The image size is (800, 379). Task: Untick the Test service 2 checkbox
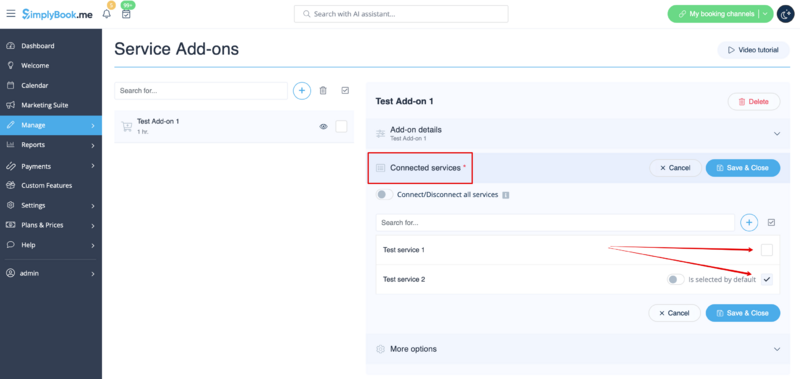click(x=767, y=280)
